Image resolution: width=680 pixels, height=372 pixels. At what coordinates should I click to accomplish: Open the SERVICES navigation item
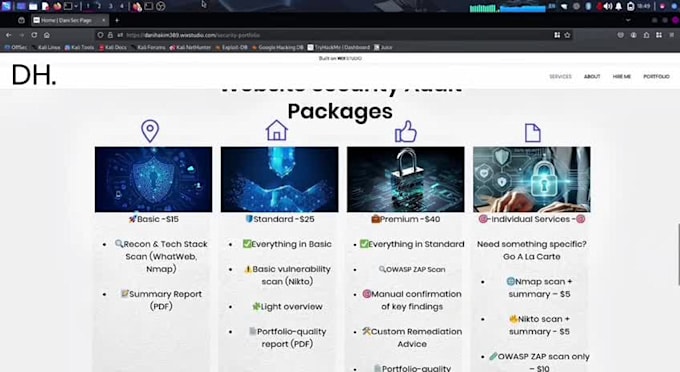560,76
